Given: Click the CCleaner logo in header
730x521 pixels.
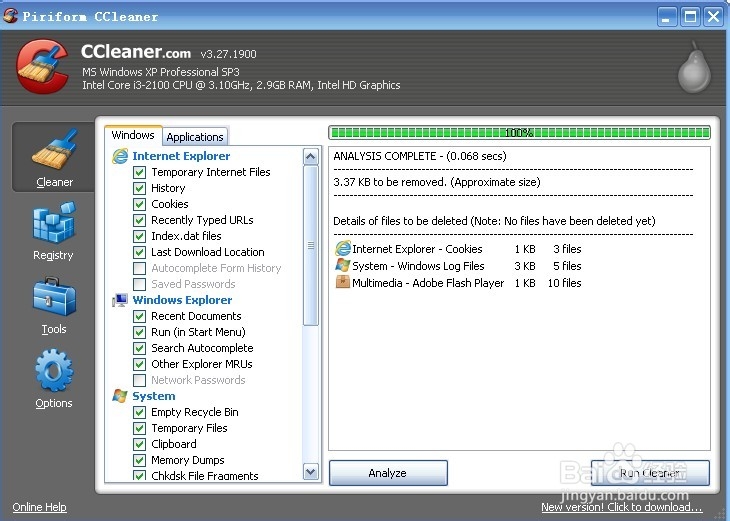Looking at the screenshot, I should [x=43, y=66].
